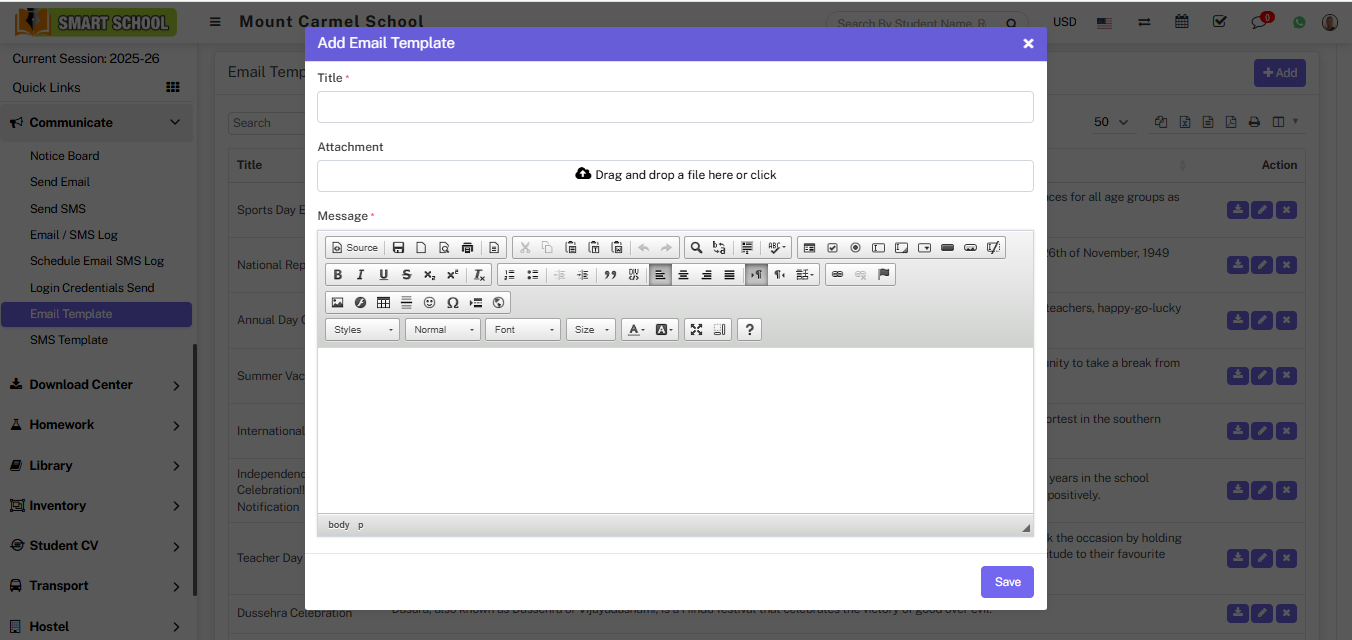The image size is (1352, 640).
Task: Insert a radio button form element
Action: point(855,248)
